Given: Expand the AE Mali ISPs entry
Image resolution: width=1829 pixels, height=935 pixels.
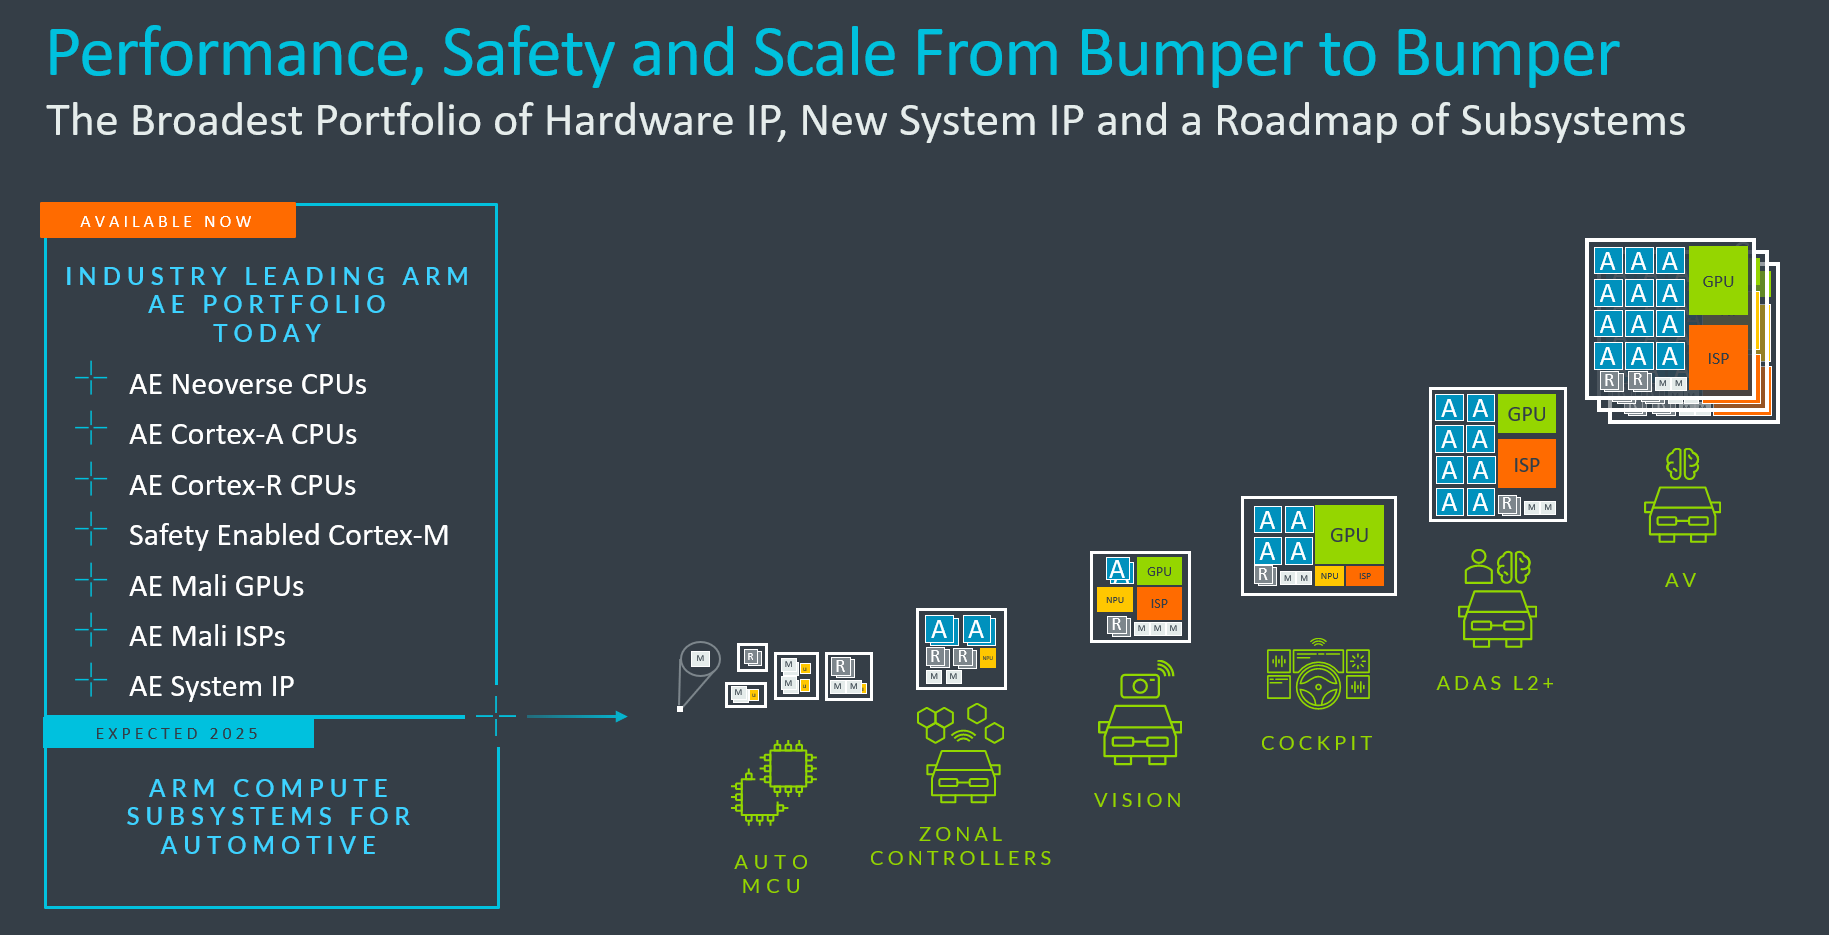Looking at the screenshot, I should click(x=90, y=631).
